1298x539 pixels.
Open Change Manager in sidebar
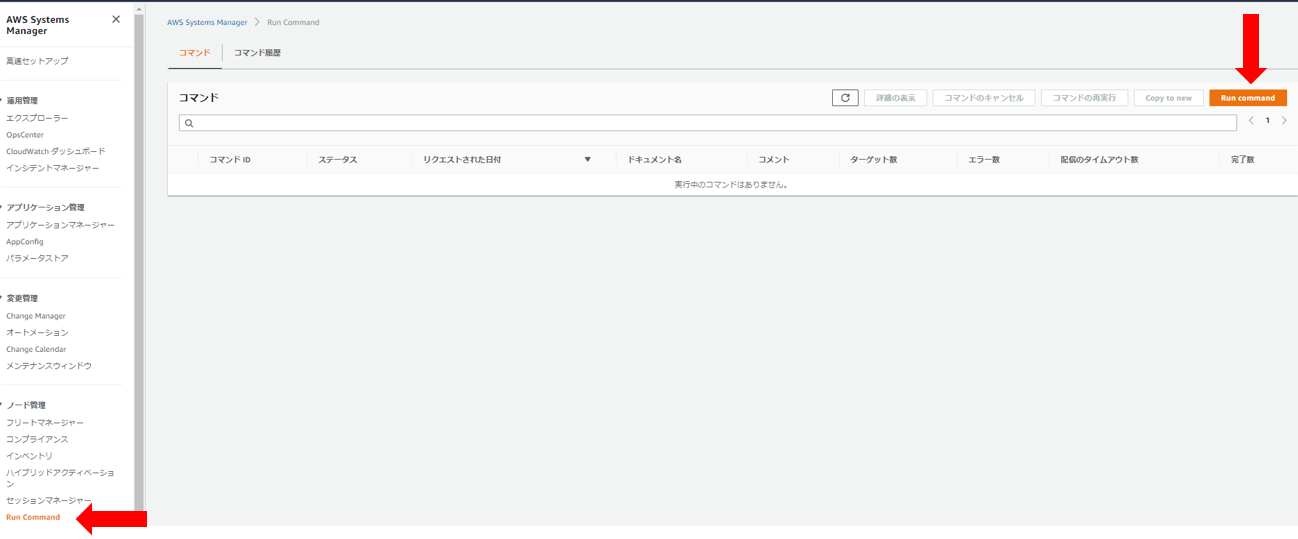pyautogui.click(x=36, y=316)
